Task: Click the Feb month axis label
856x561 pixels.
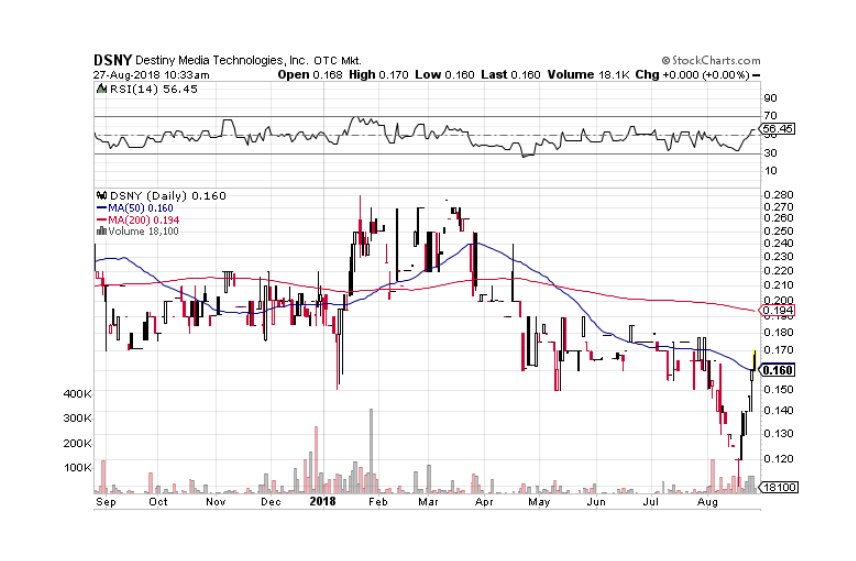Action: [378, 502]
